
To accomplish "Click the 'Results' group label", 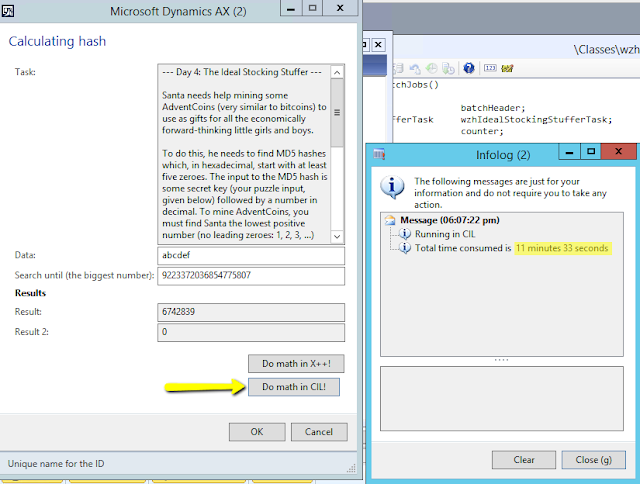I will (30, 293).
